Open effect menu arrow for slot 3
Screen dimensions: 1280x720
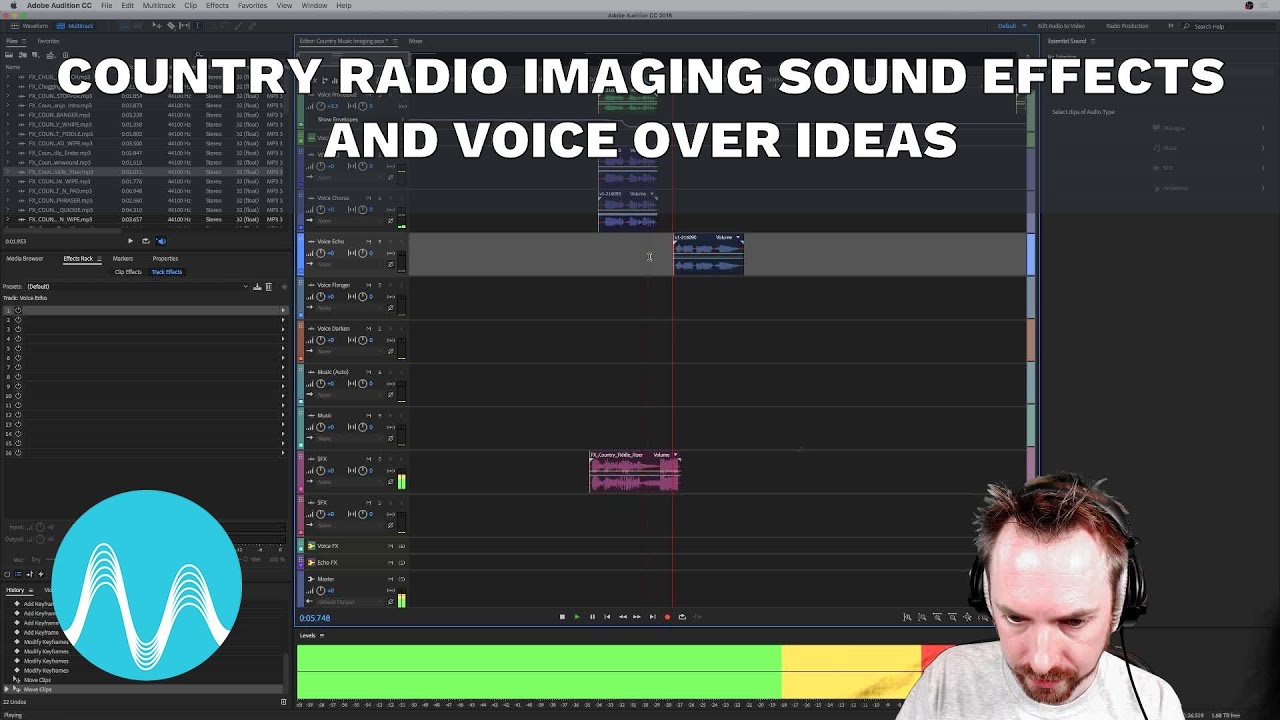coord(282,330)
